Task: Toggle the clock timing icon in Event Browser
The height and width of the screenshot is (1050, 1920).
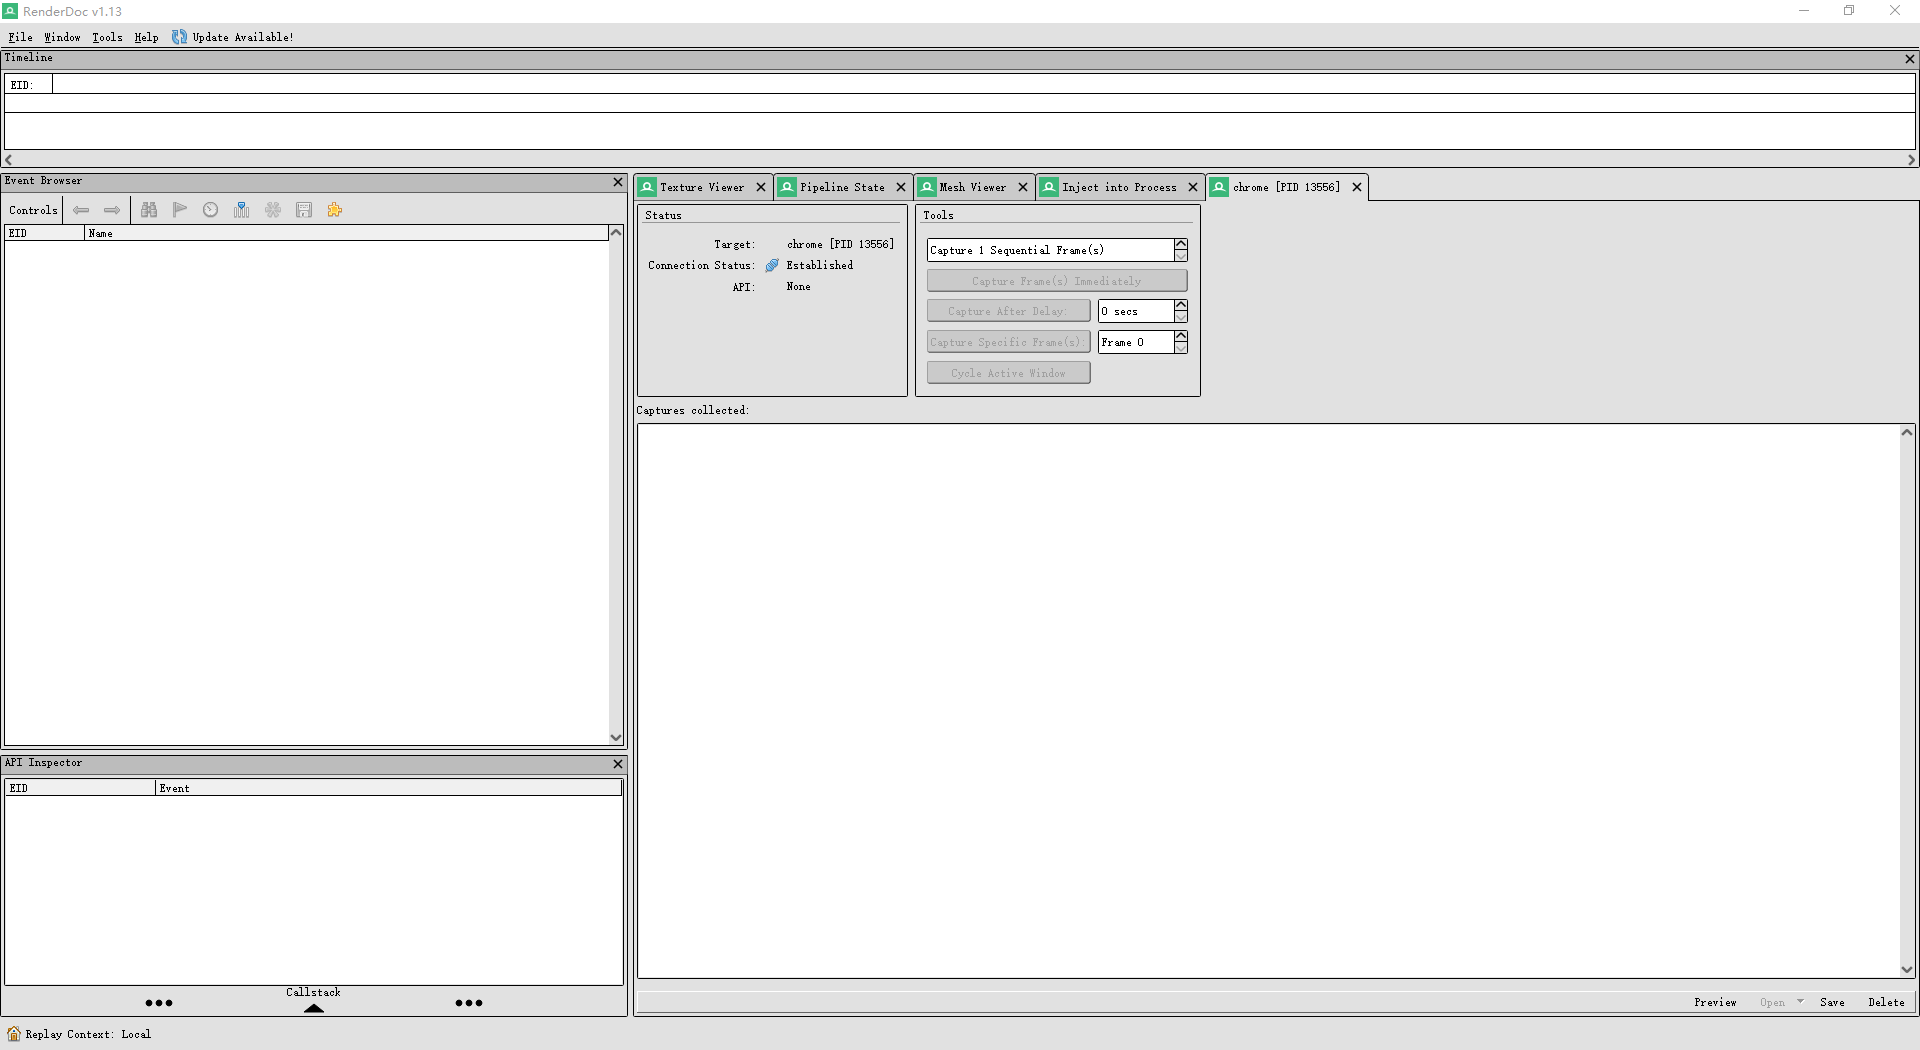Action: [x=210, y=210]
